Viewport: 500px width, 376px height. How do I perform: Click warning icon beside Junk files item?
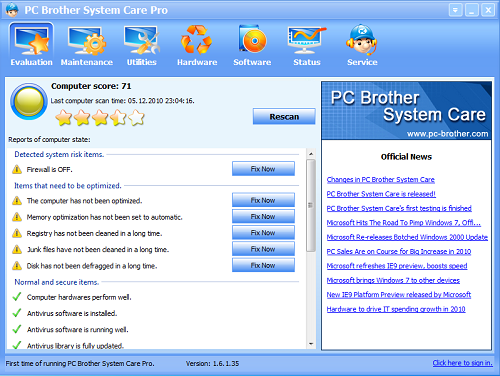(x=17, y=249)
